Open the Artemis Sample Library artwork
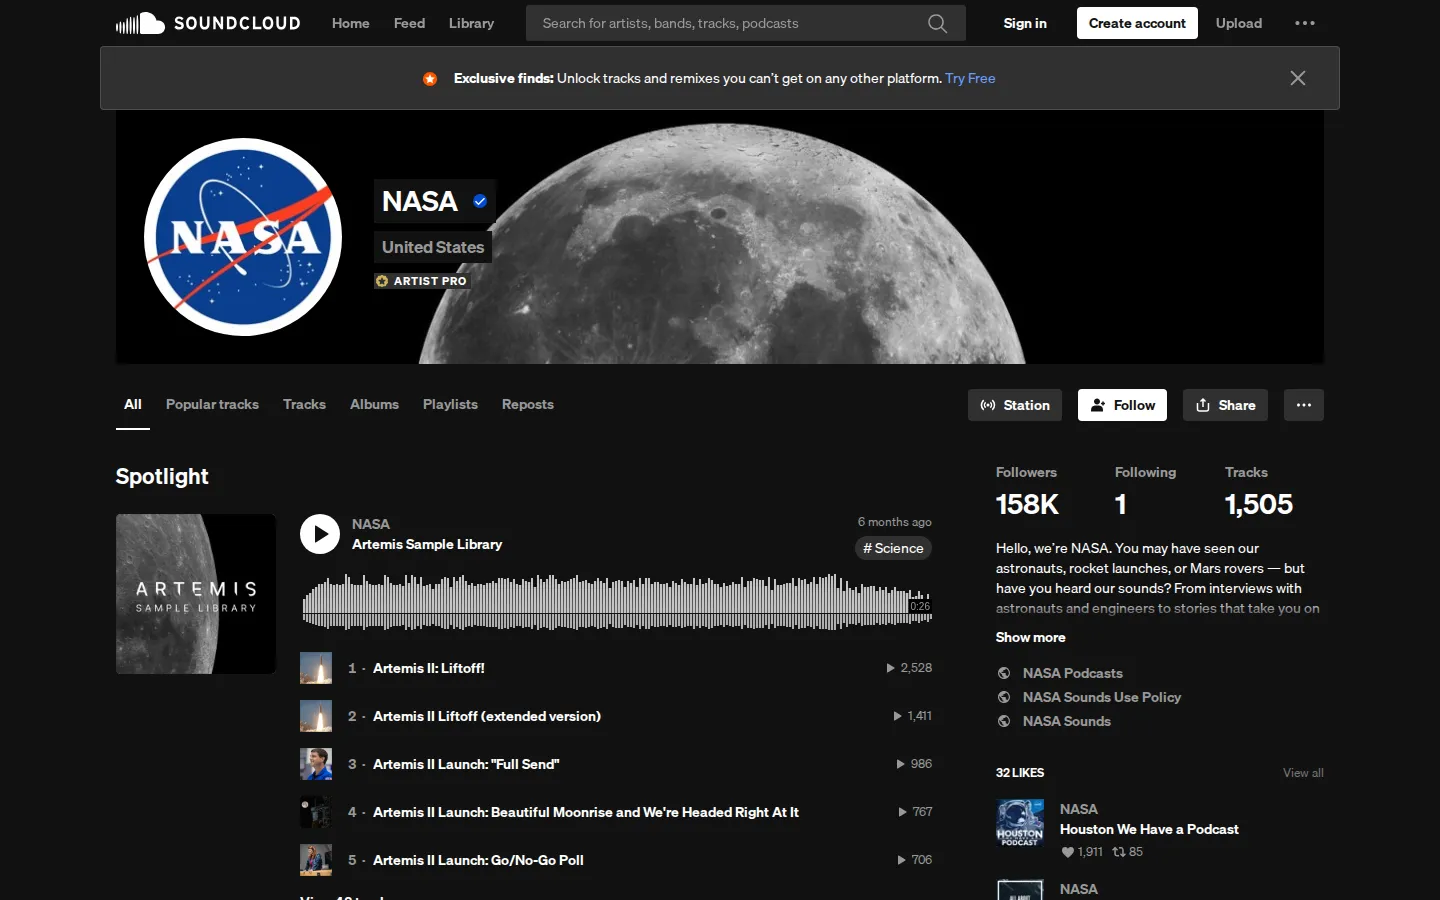Image resolution: width=1440 pixels, height=900 pixels. click(196, 594)
